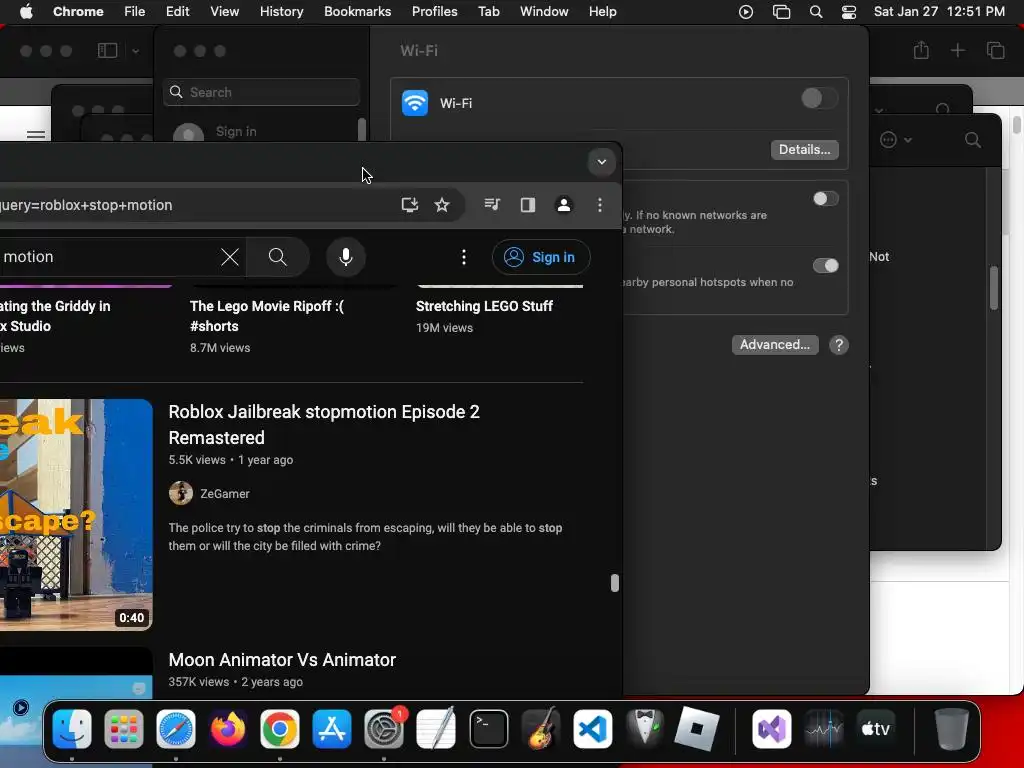1024x768 pixels.
Task: Open the File menu
Action: point(135,12)
